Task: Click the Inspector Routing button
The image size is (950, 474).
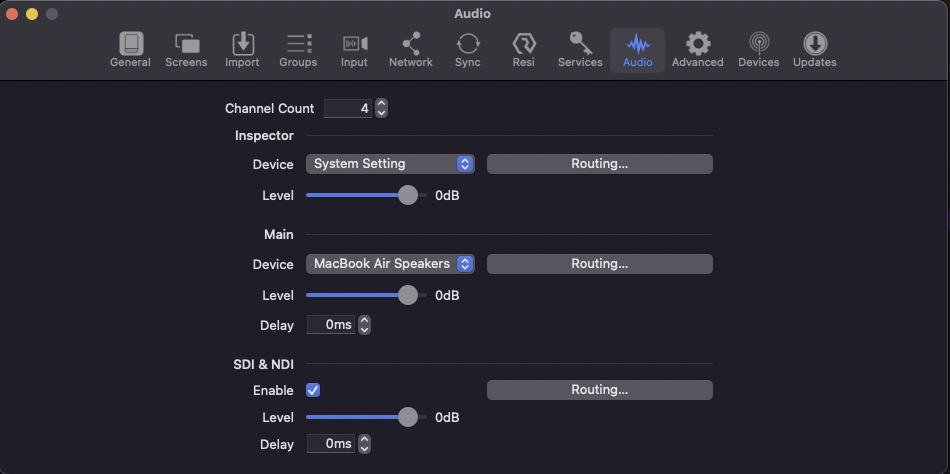Action: click(600, 164)
